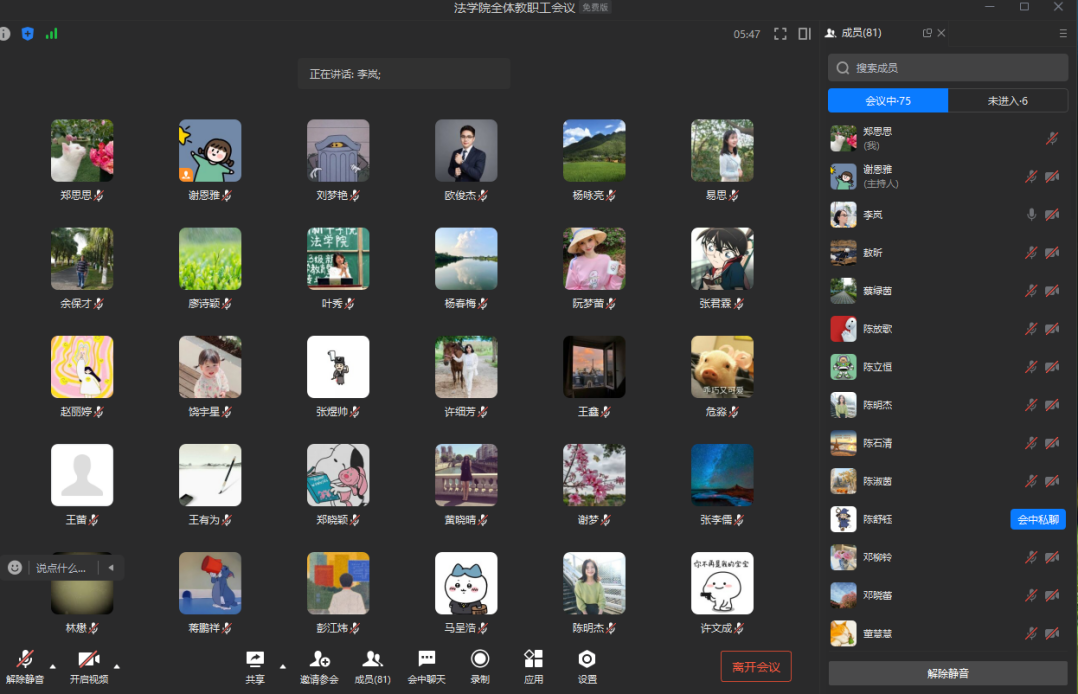Pop out the members panel
1078x694 pixels.
[927, 33]
